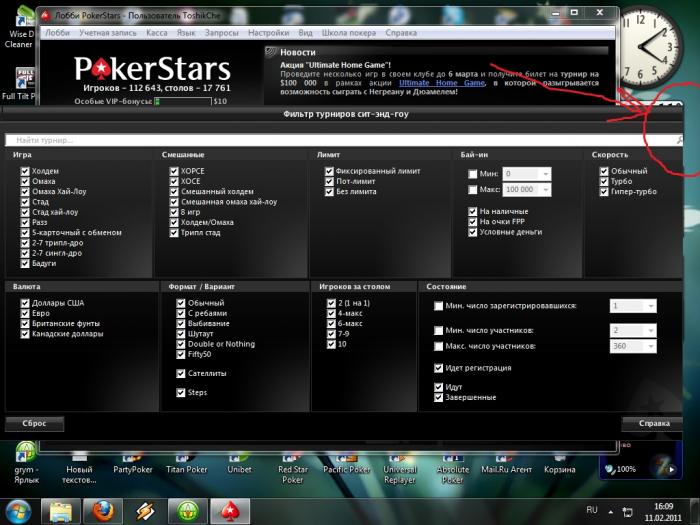Open grym Ярлык desktop shortcut
The image size is (700, 525).
26,464
